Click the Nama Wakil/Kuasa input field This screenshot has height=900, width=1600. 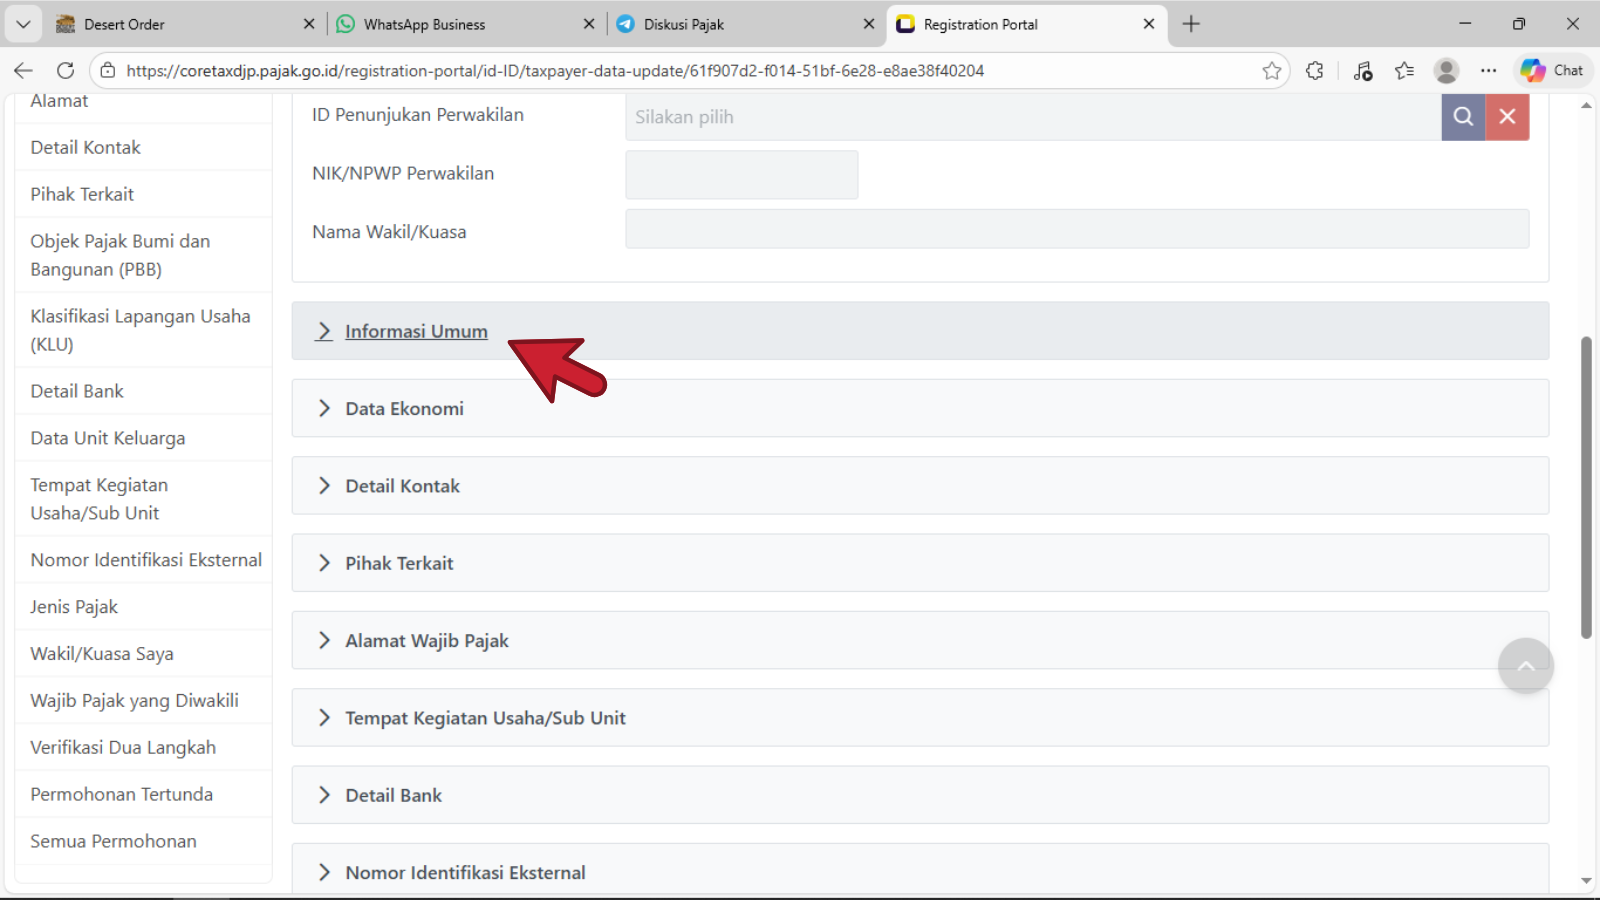(1076, 229)
